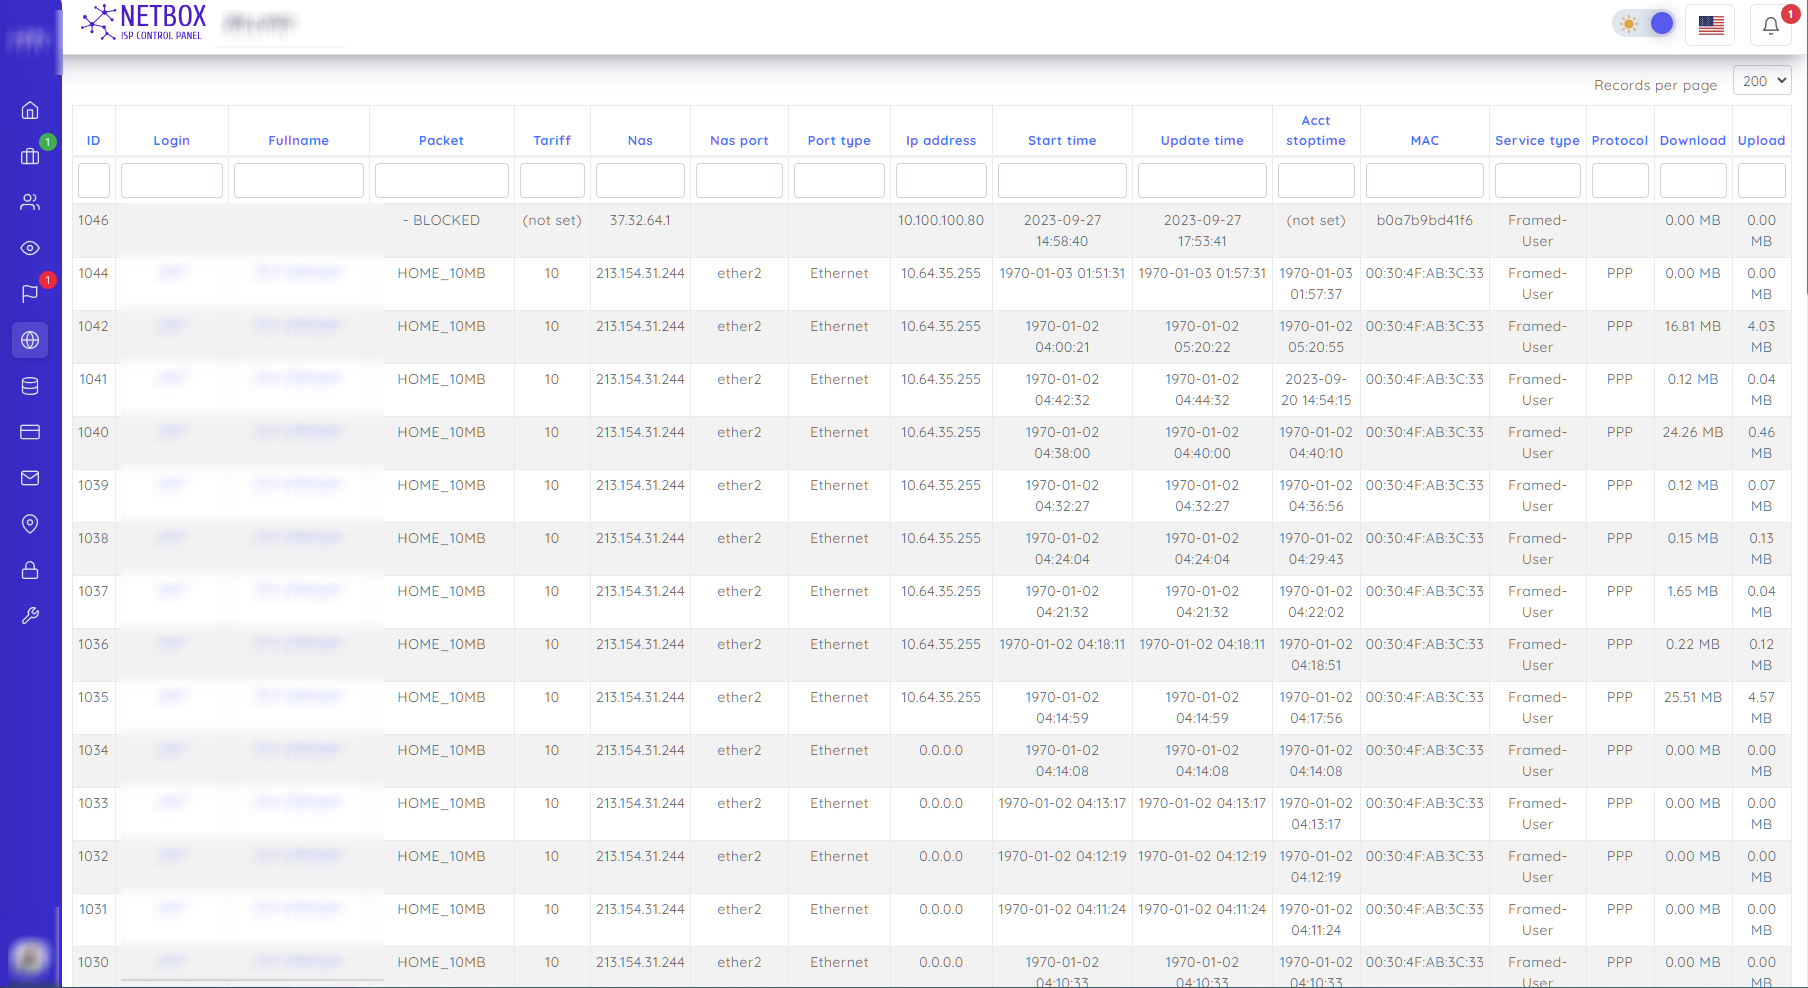Sort table by Login column header

(171, 141)
